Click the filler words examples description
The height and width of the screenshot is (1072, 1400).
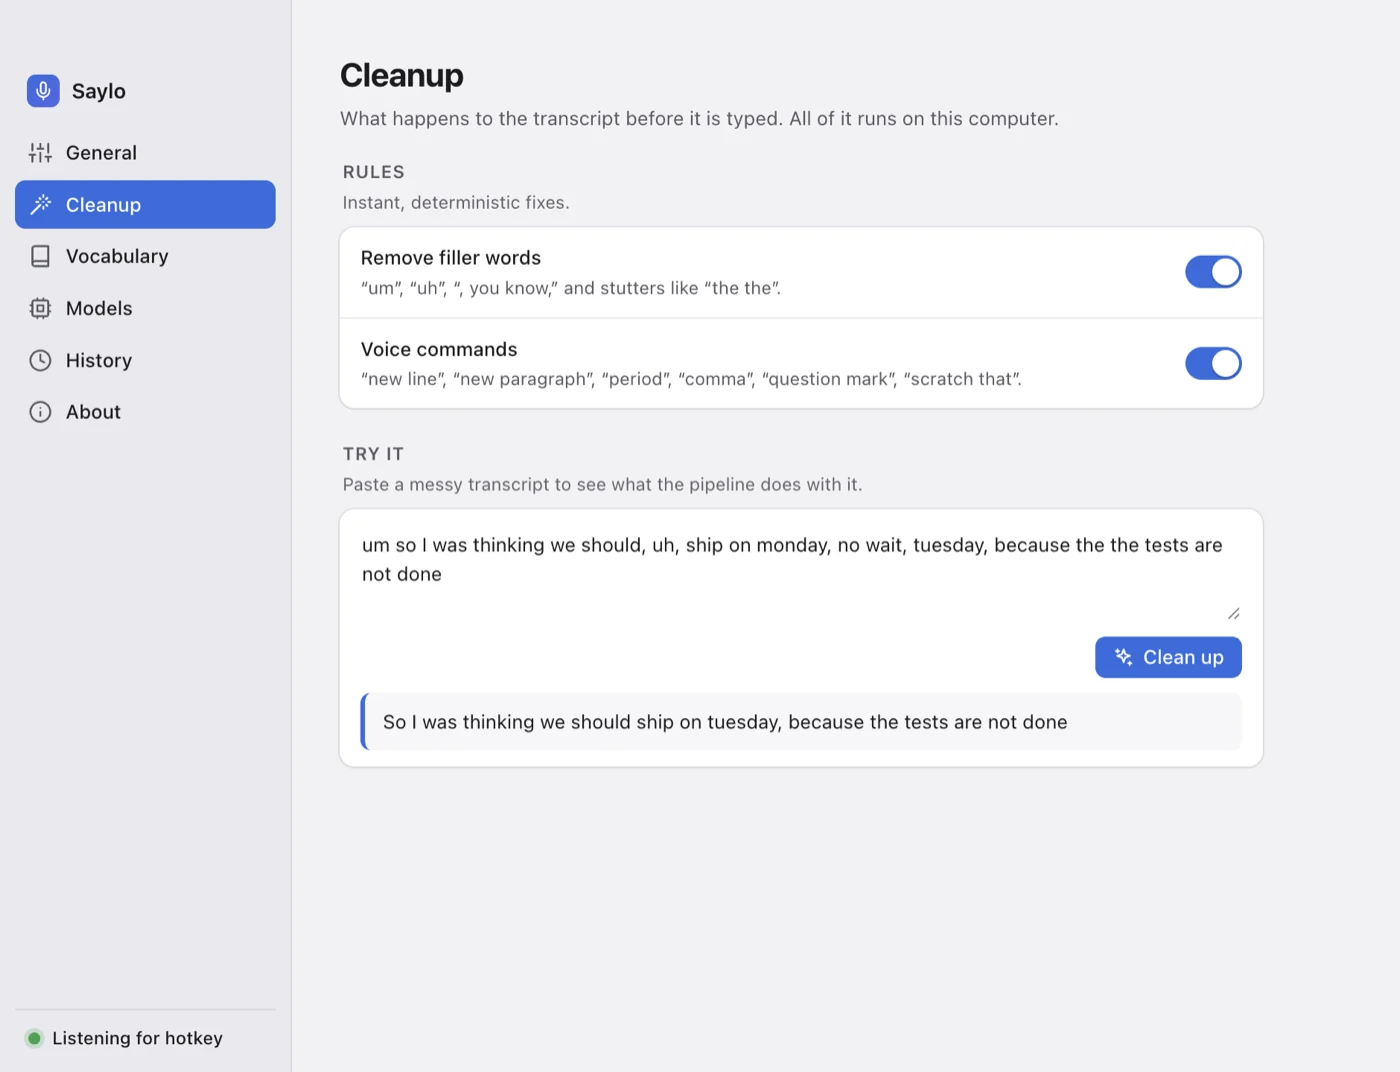click(571, 288)
